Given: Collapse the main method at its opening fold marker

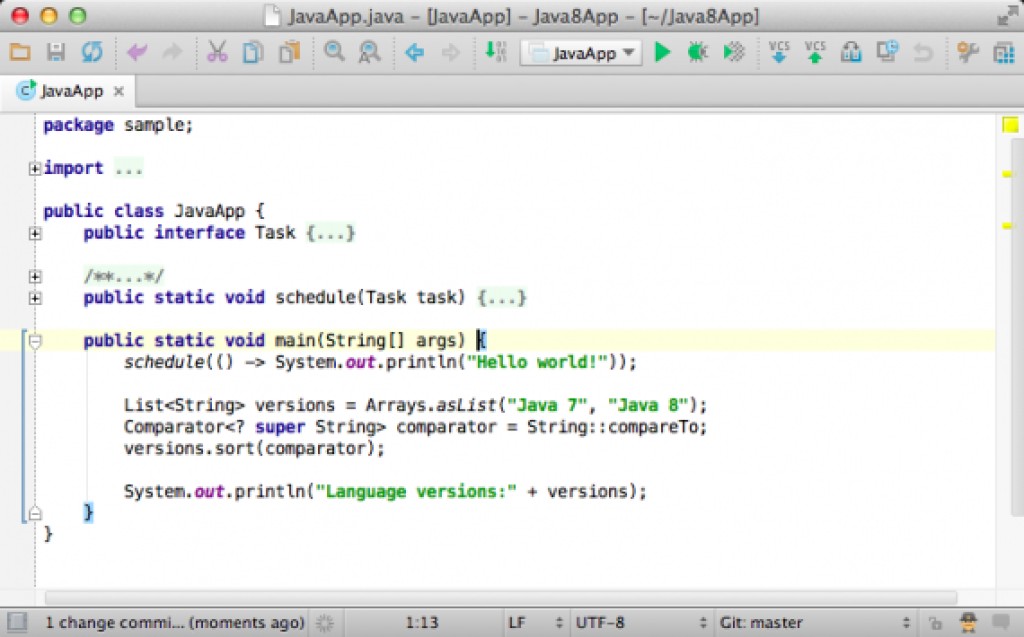Looking at the screenshot, I should point(35,341).
